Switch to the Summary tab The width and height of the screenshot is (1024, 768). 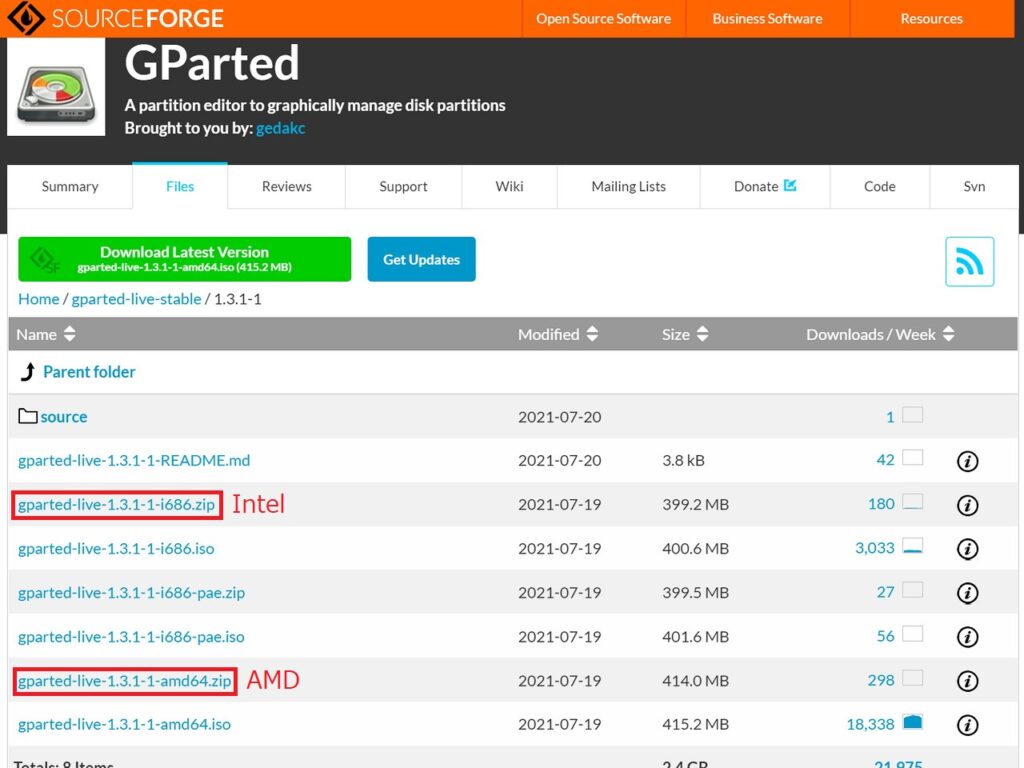pyautogui.click(x=70, y=186)
